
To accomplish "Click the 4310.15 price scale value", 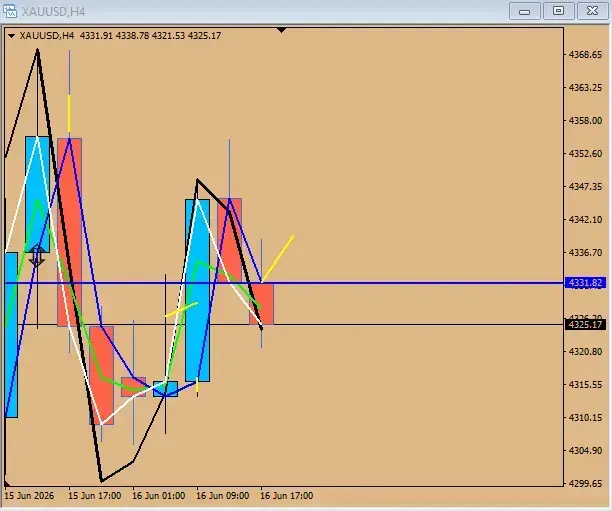I will [x=585, y=417].
